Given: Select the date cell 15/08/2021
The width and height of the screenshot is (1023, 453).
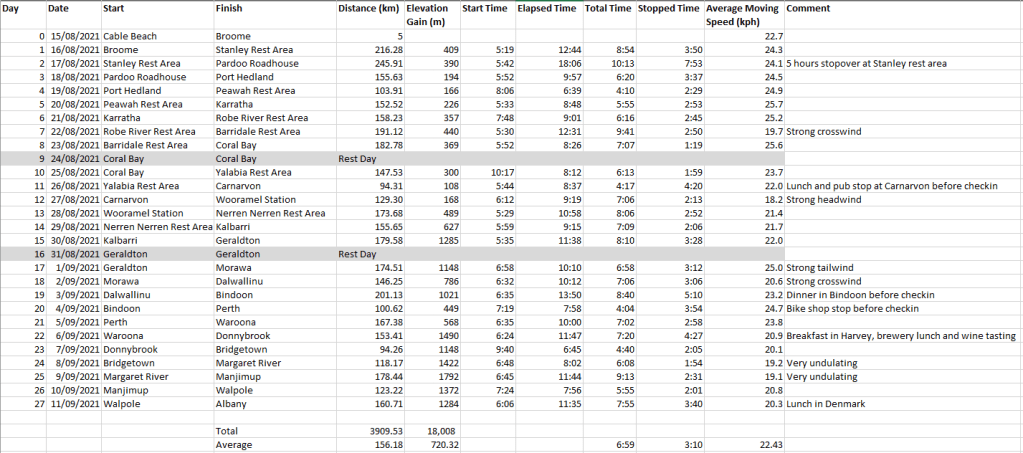Looking at the screenshot, I should 72,36.
